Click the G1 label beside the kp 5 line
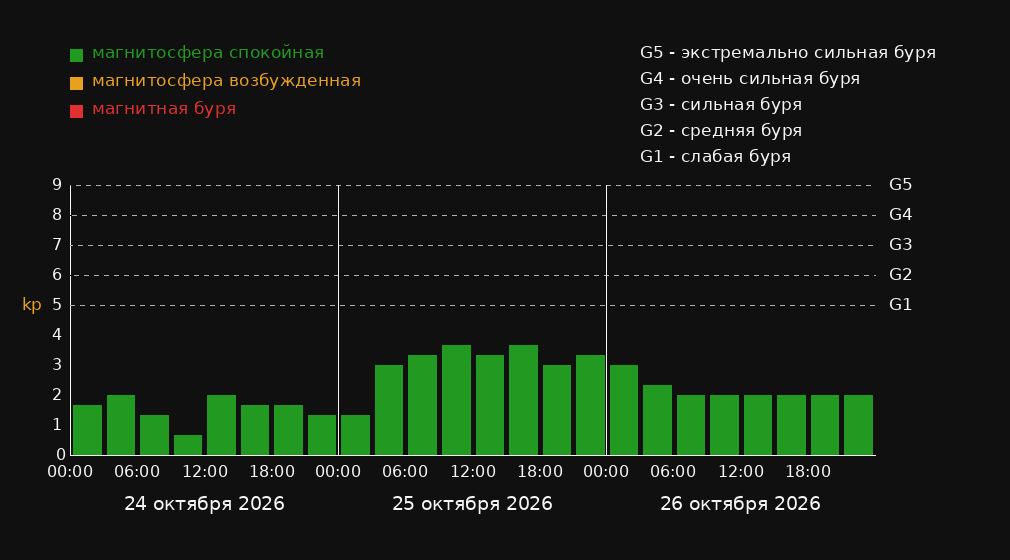The height and width of the screenshot is (560, 1010). click(900, 305)
